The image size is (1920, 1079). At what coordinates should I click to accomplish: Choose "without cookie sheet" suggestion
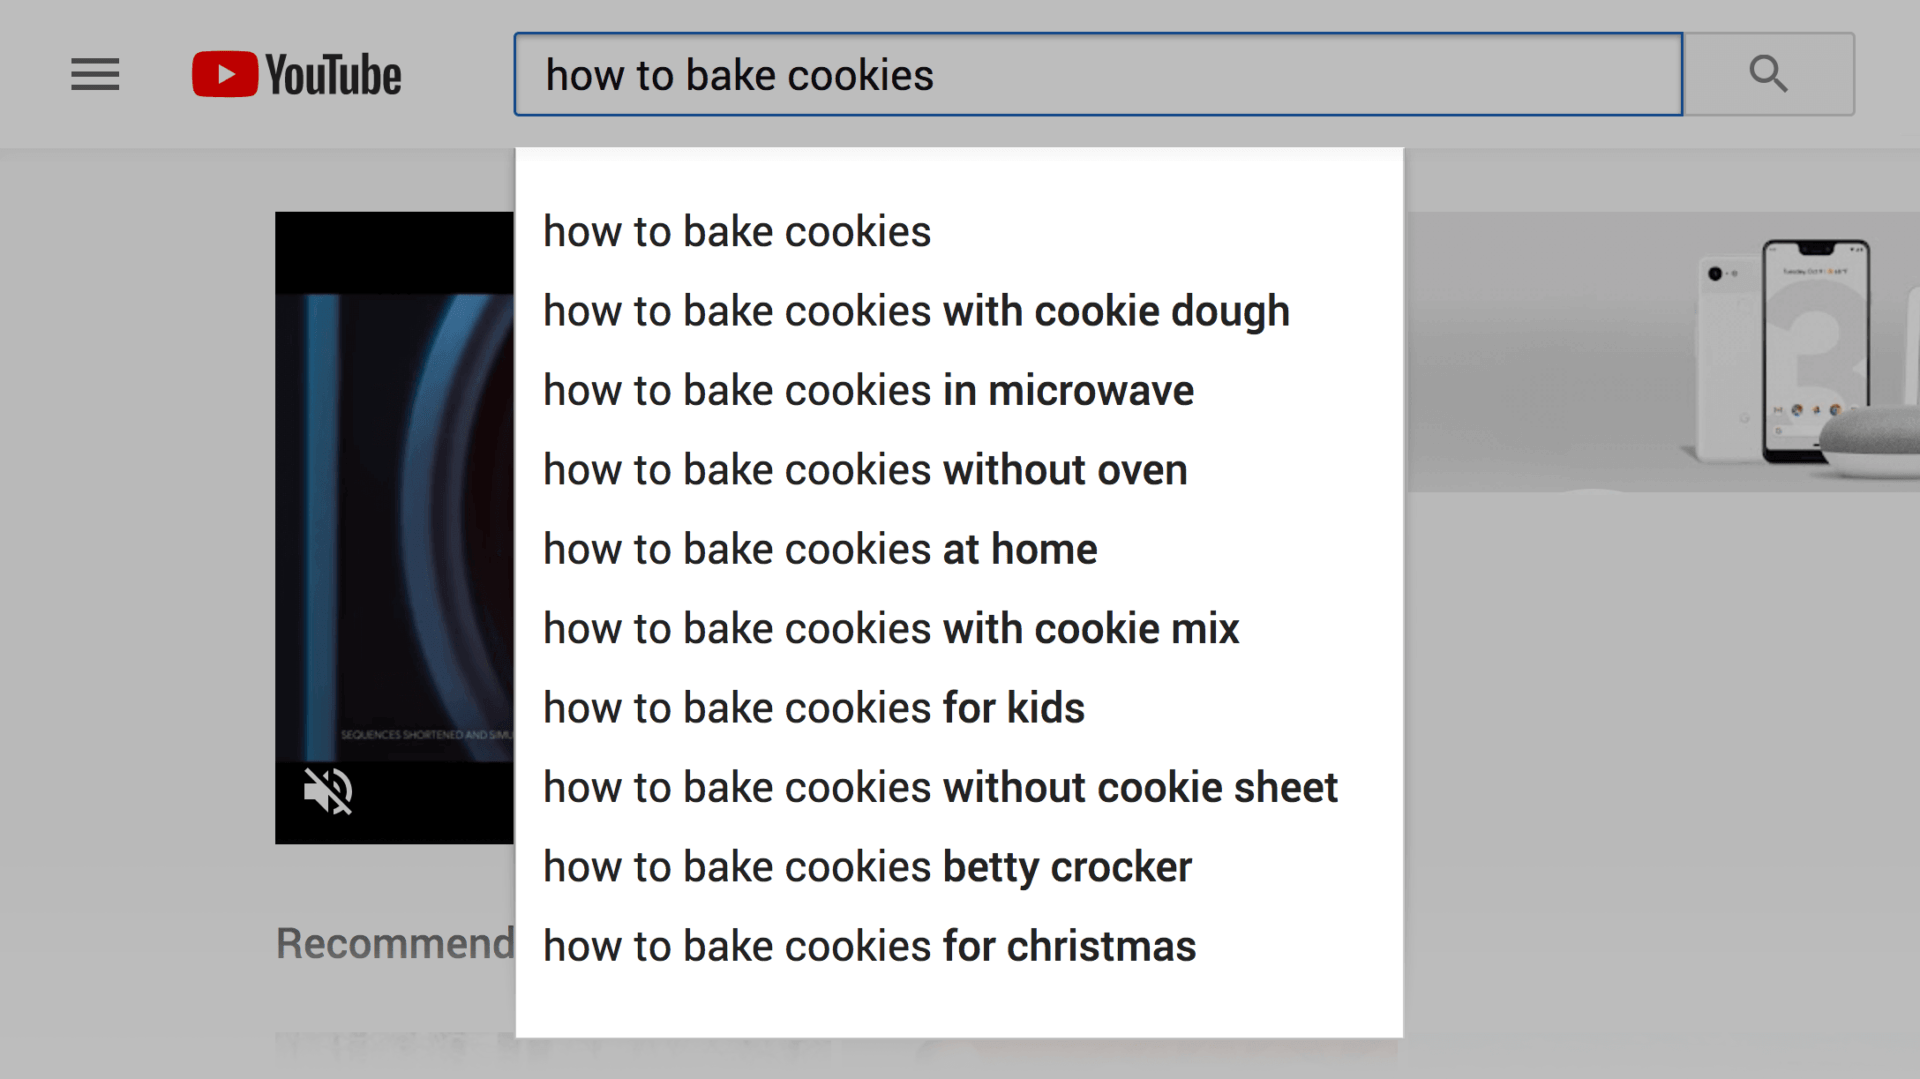(x=940, y=788)
